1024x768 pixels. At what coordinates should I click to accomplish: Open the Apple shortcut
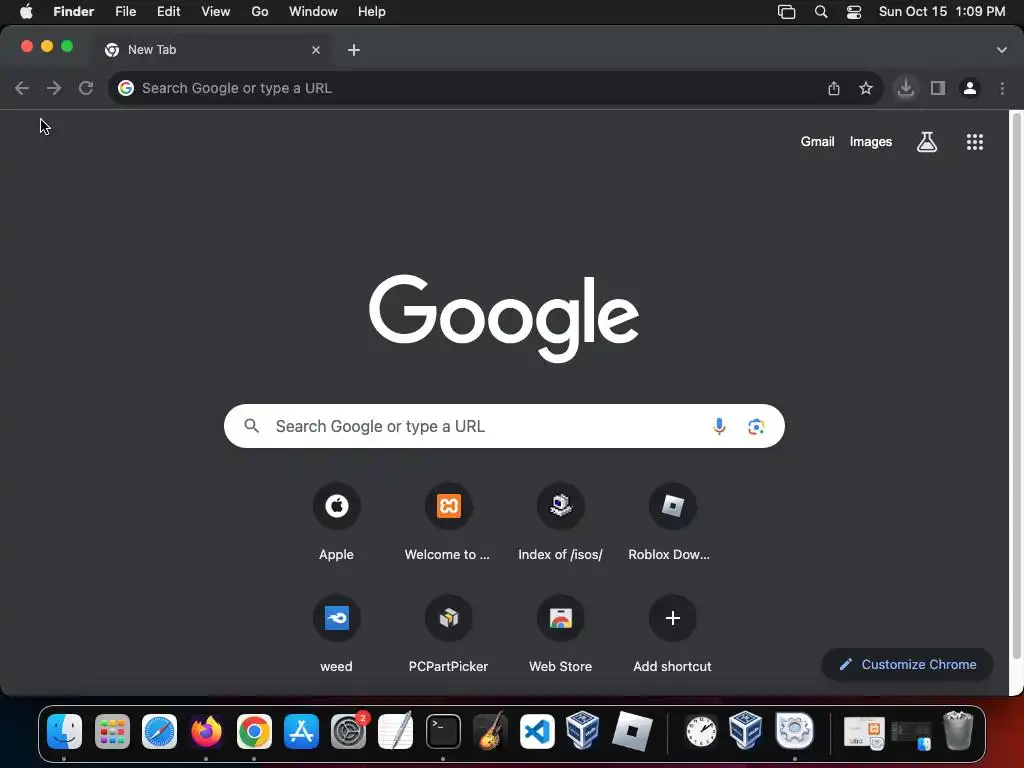[x=336, y=522]
